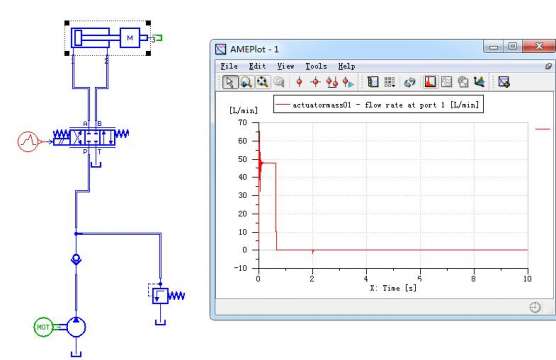Open the red histogram plot icon
The height and width of the screenshot is (360, 556).
click(430, 82)
